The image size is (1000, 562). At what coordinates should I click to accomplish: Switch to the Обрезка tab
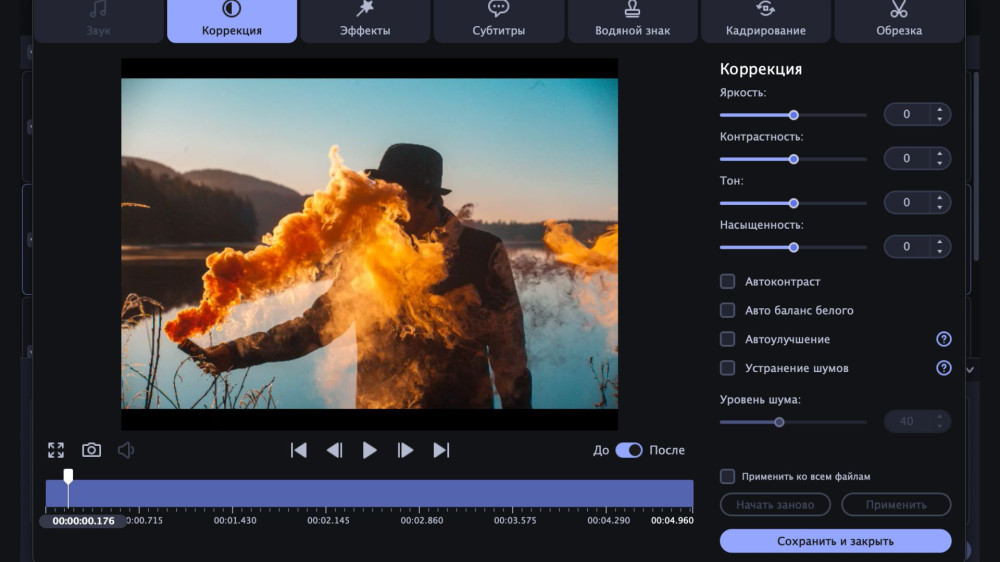[x=899, y=20]
